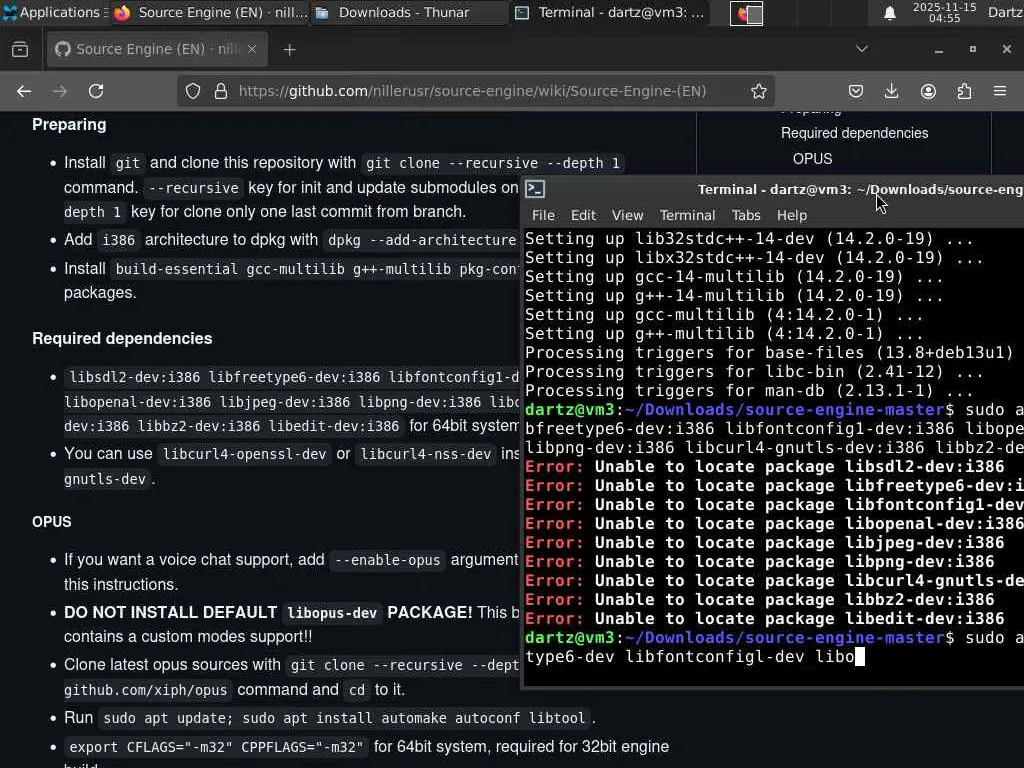The height and width of the screenshot is (768, 1024).
Task: Click the Preparing heading in wiki
Action: point(69,125)
